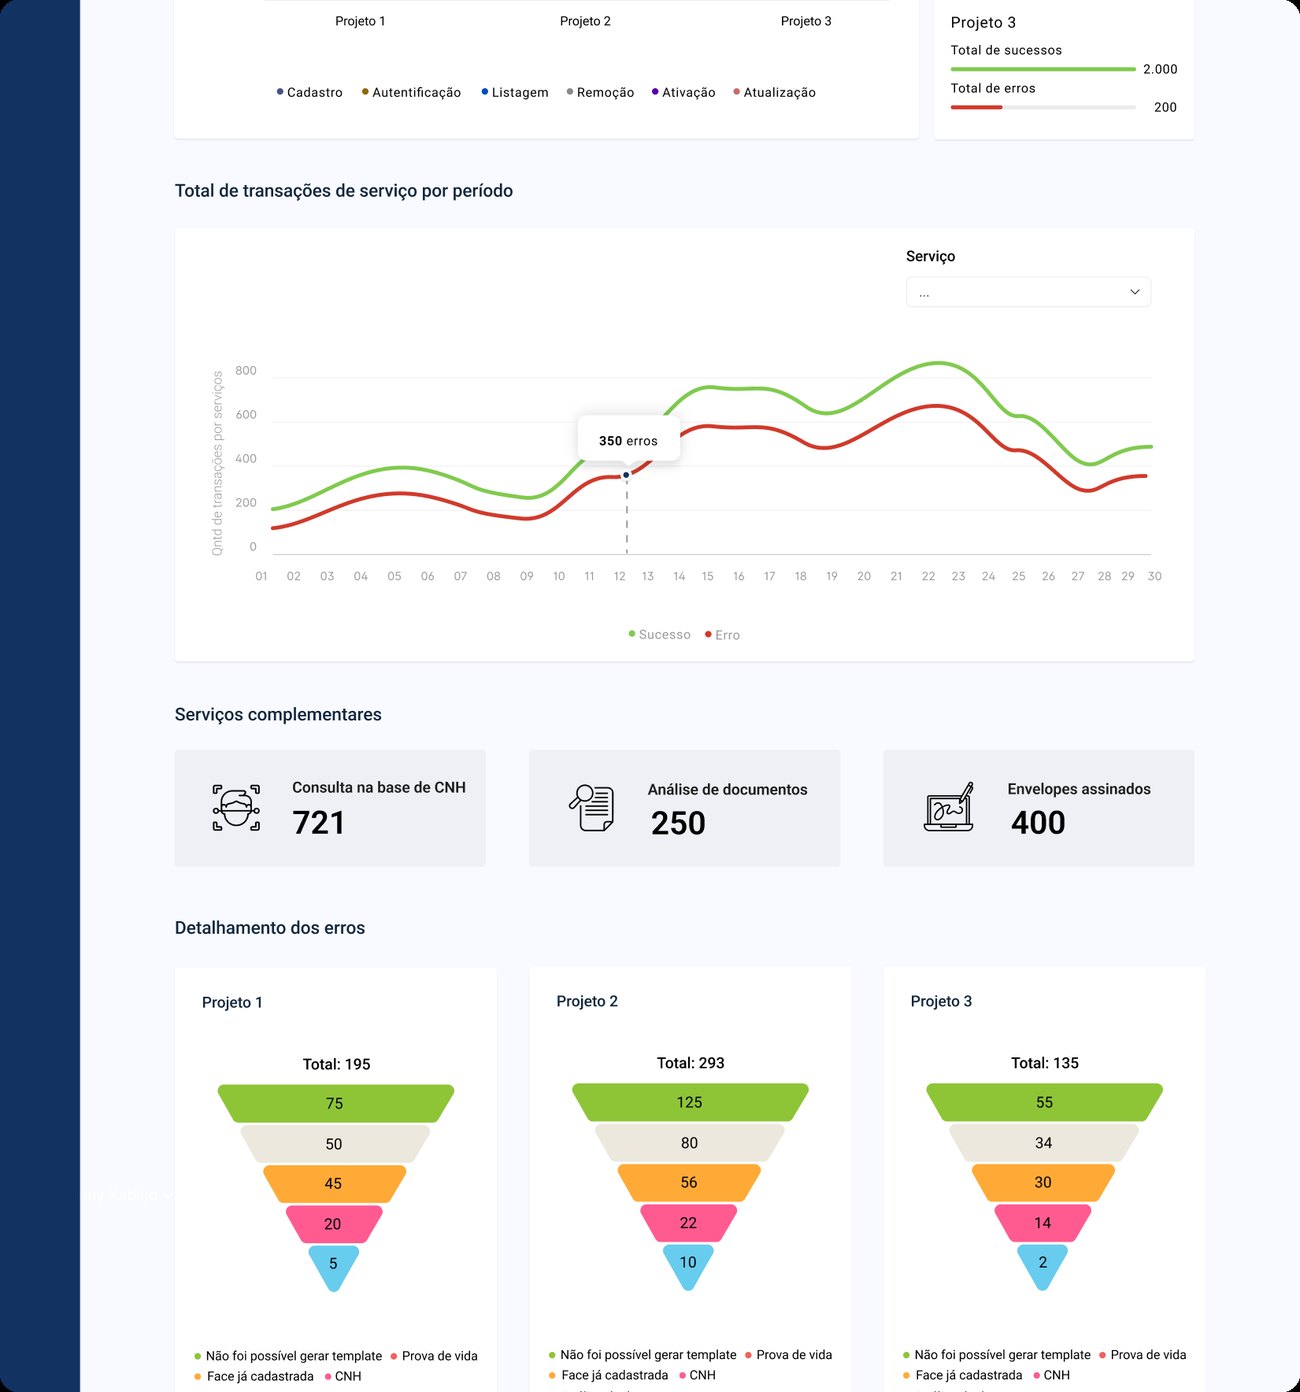Select the orange 45 funnel segment in Projeto 1
This screenshot has width=1300, height=1392.
334,1183
